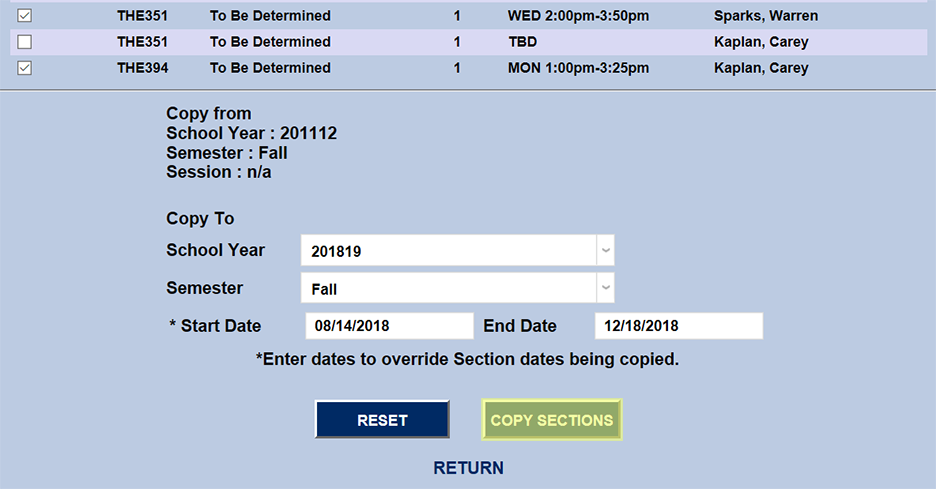Click the COPY SECTIONS button
The height and width of the screenshot is (489, 936).
pos(552,420)
